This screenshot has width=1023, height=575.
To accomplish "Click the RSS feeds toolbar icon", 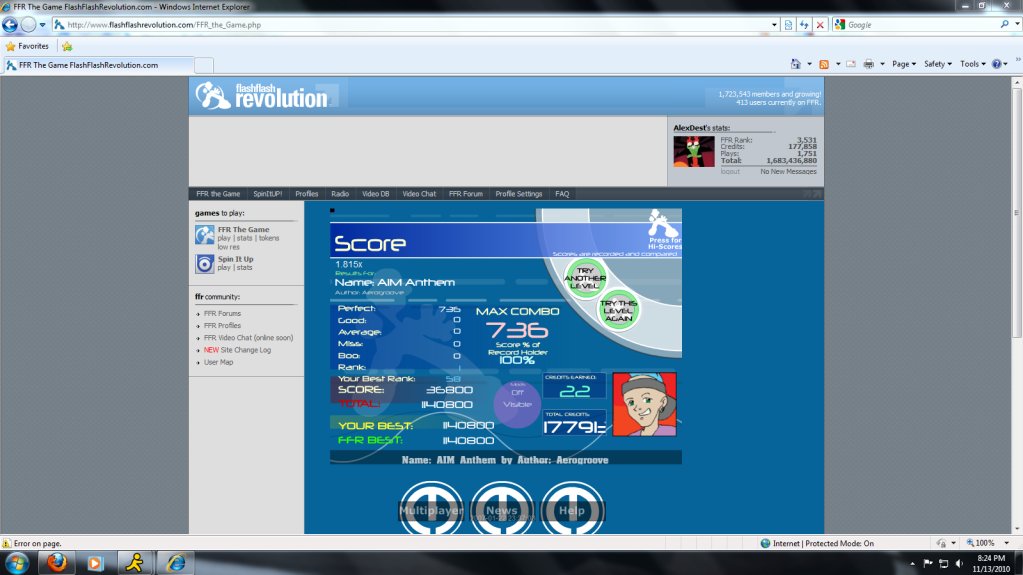I will 824,64.
